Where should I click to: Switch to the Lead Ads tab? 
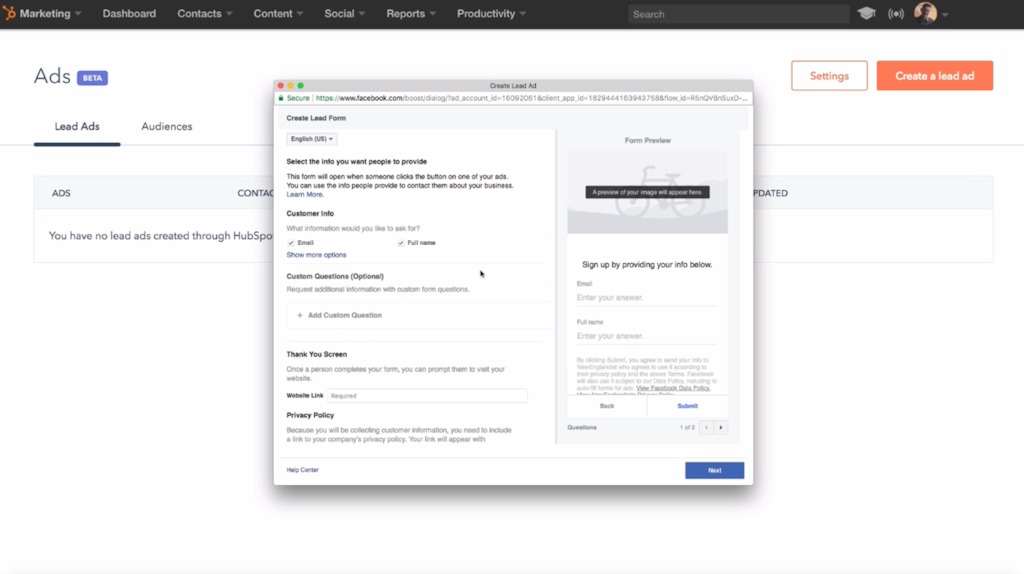tap(77, 127)
